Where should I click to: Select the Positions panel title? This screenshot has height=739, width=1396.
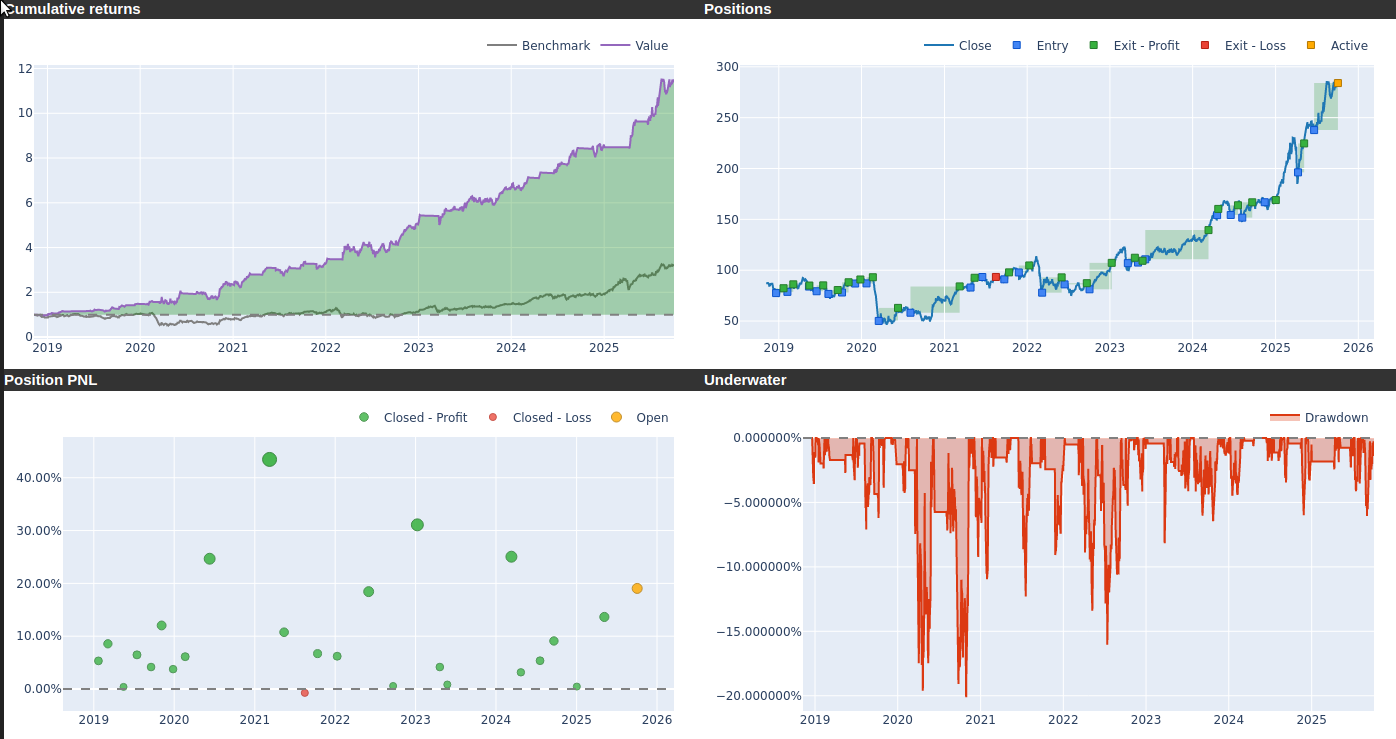[x=737, y=9]
